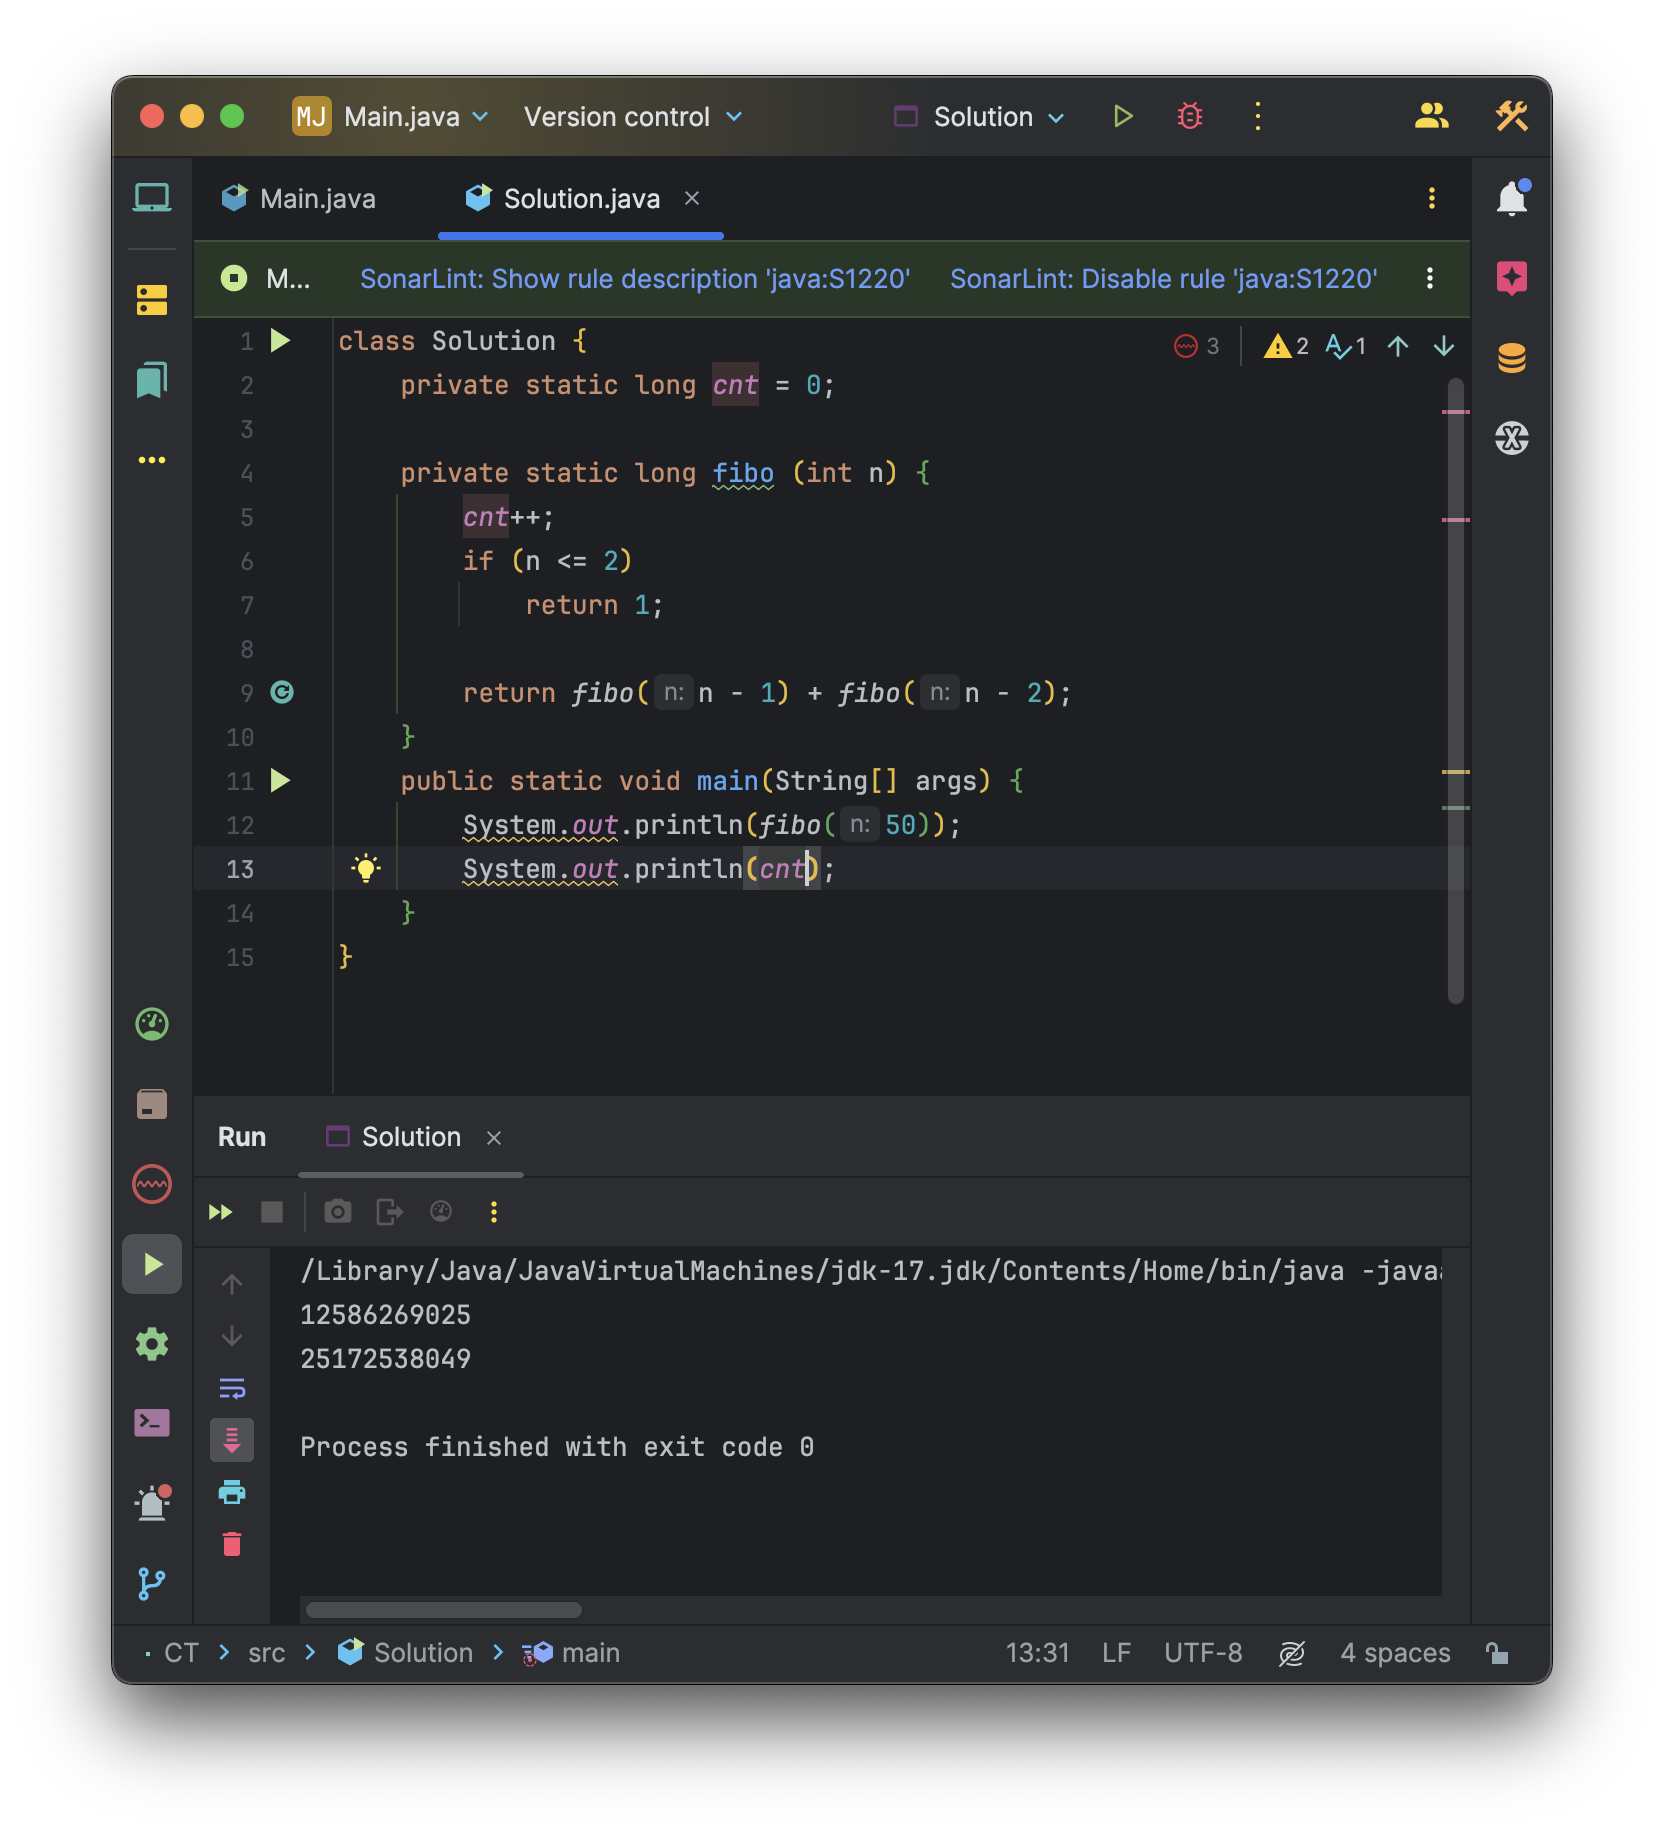
Task: Open IDE Settings with the gear icon
Action: (x=152, y=1345)
